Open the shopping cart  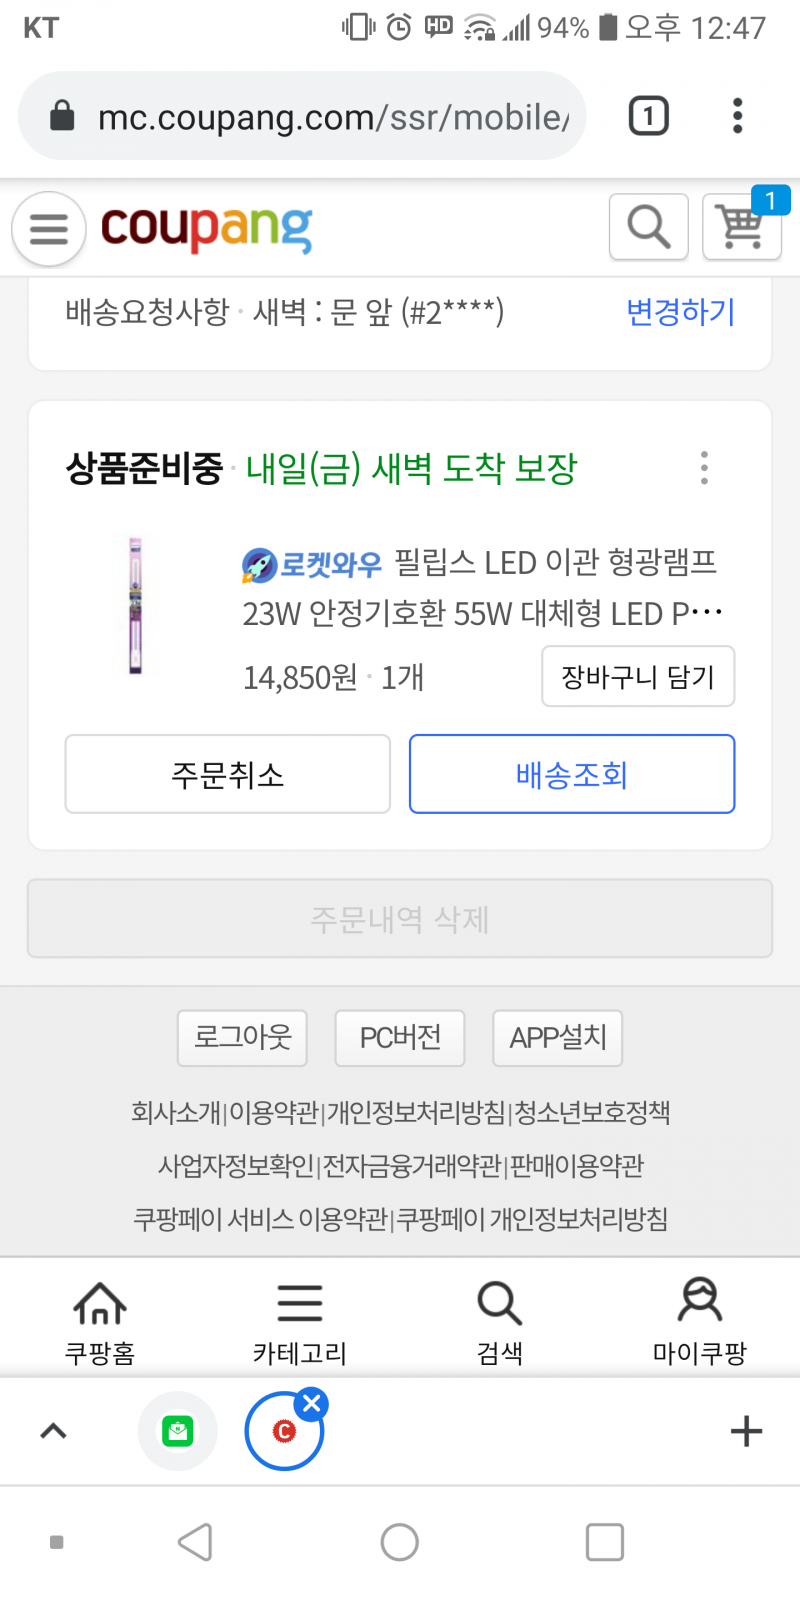coord(742,227)
